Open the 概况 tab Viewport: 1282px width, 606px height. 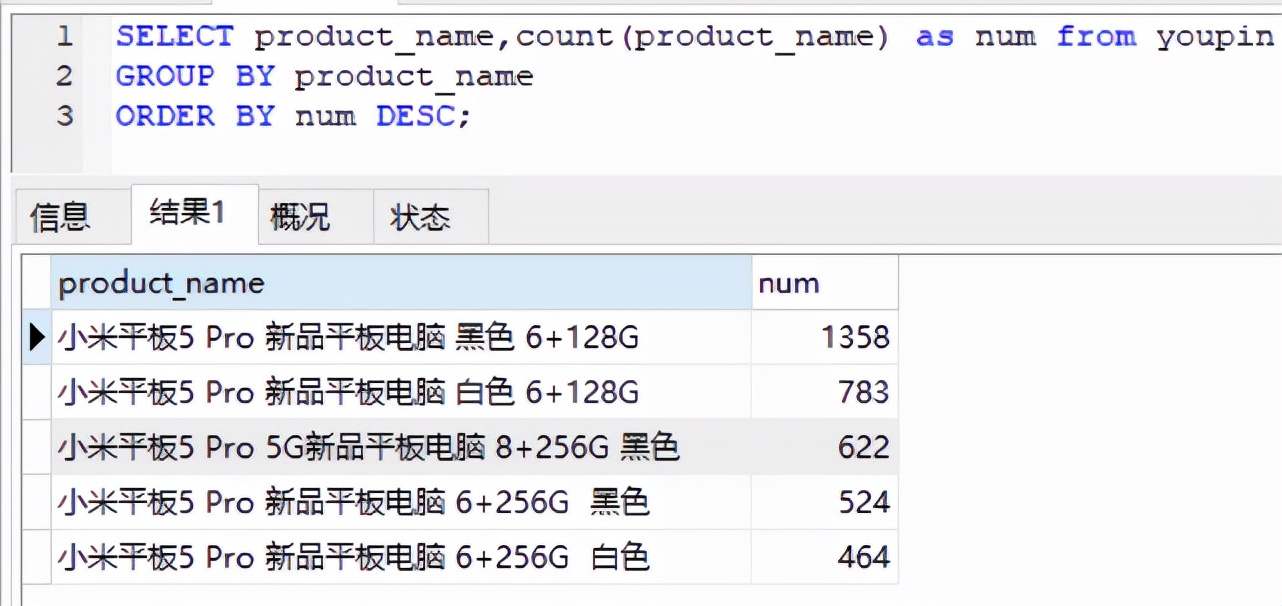[x=316, y=217]
